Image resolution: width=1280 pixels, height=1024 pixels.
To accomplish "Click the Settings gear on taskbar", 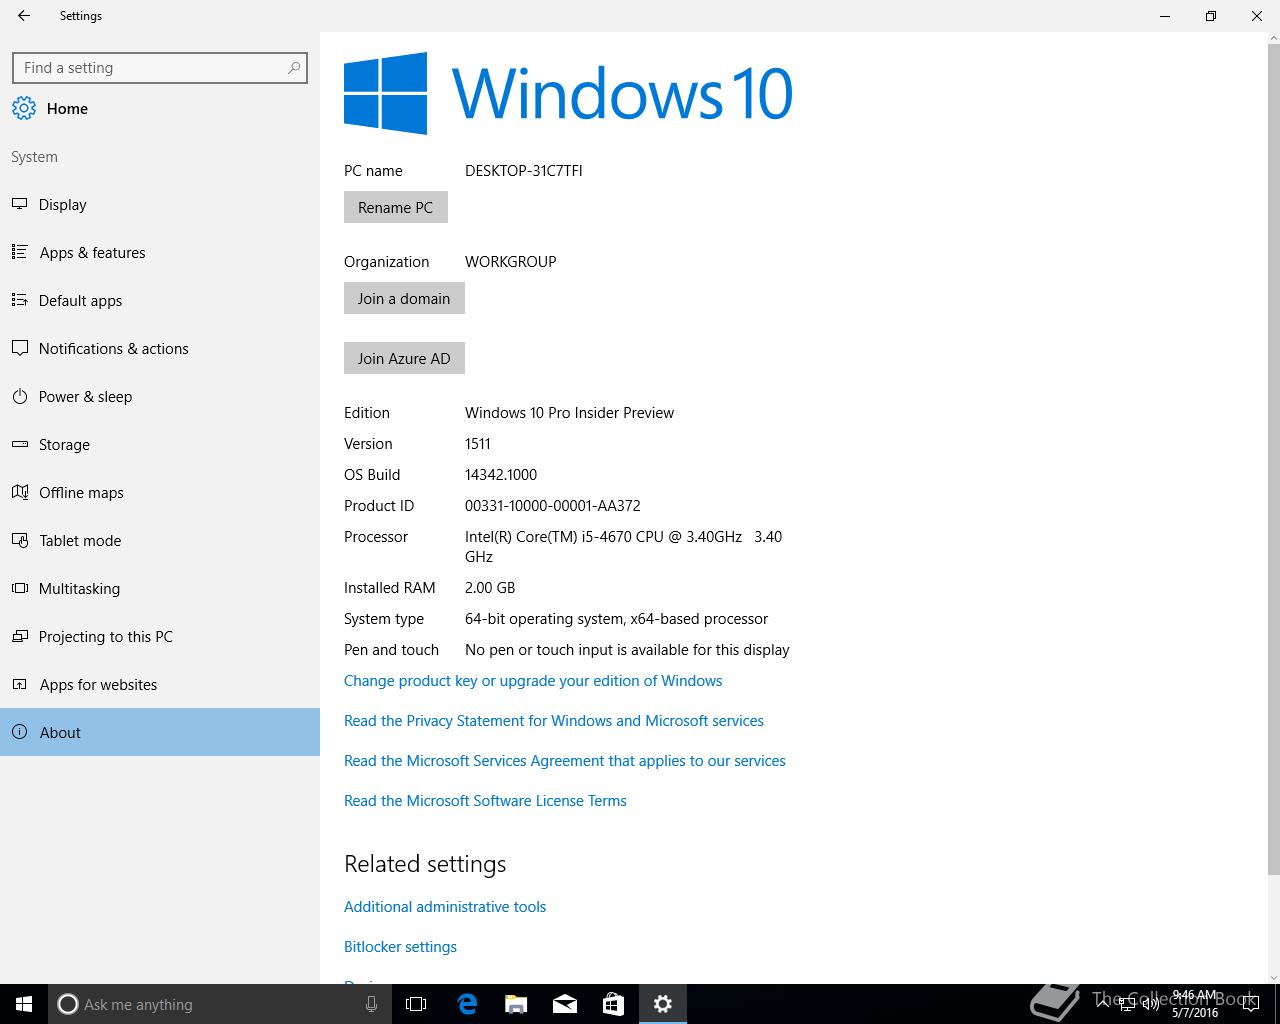I will [663, 1004].
